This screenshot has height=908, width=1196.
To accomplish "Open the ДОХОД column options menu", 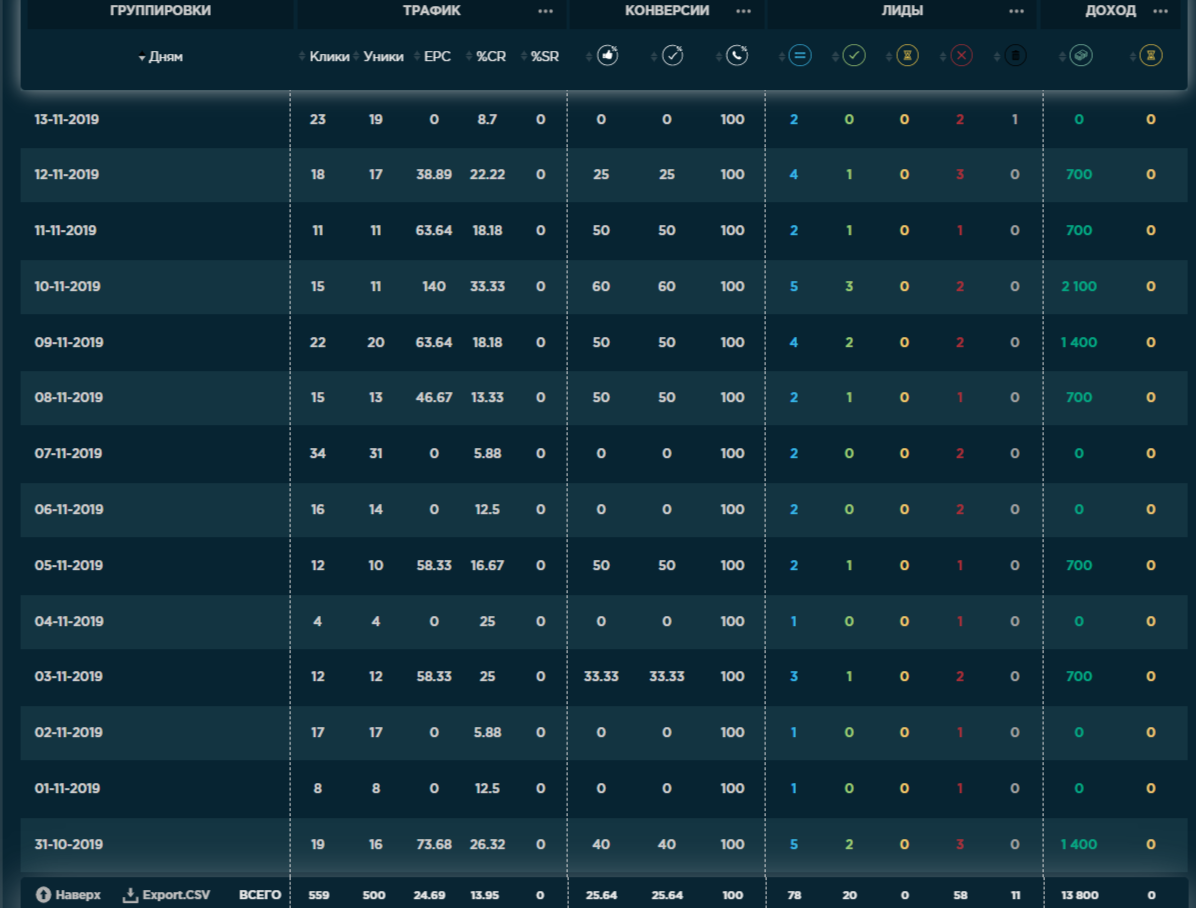I will click(x=1161, y=11).
